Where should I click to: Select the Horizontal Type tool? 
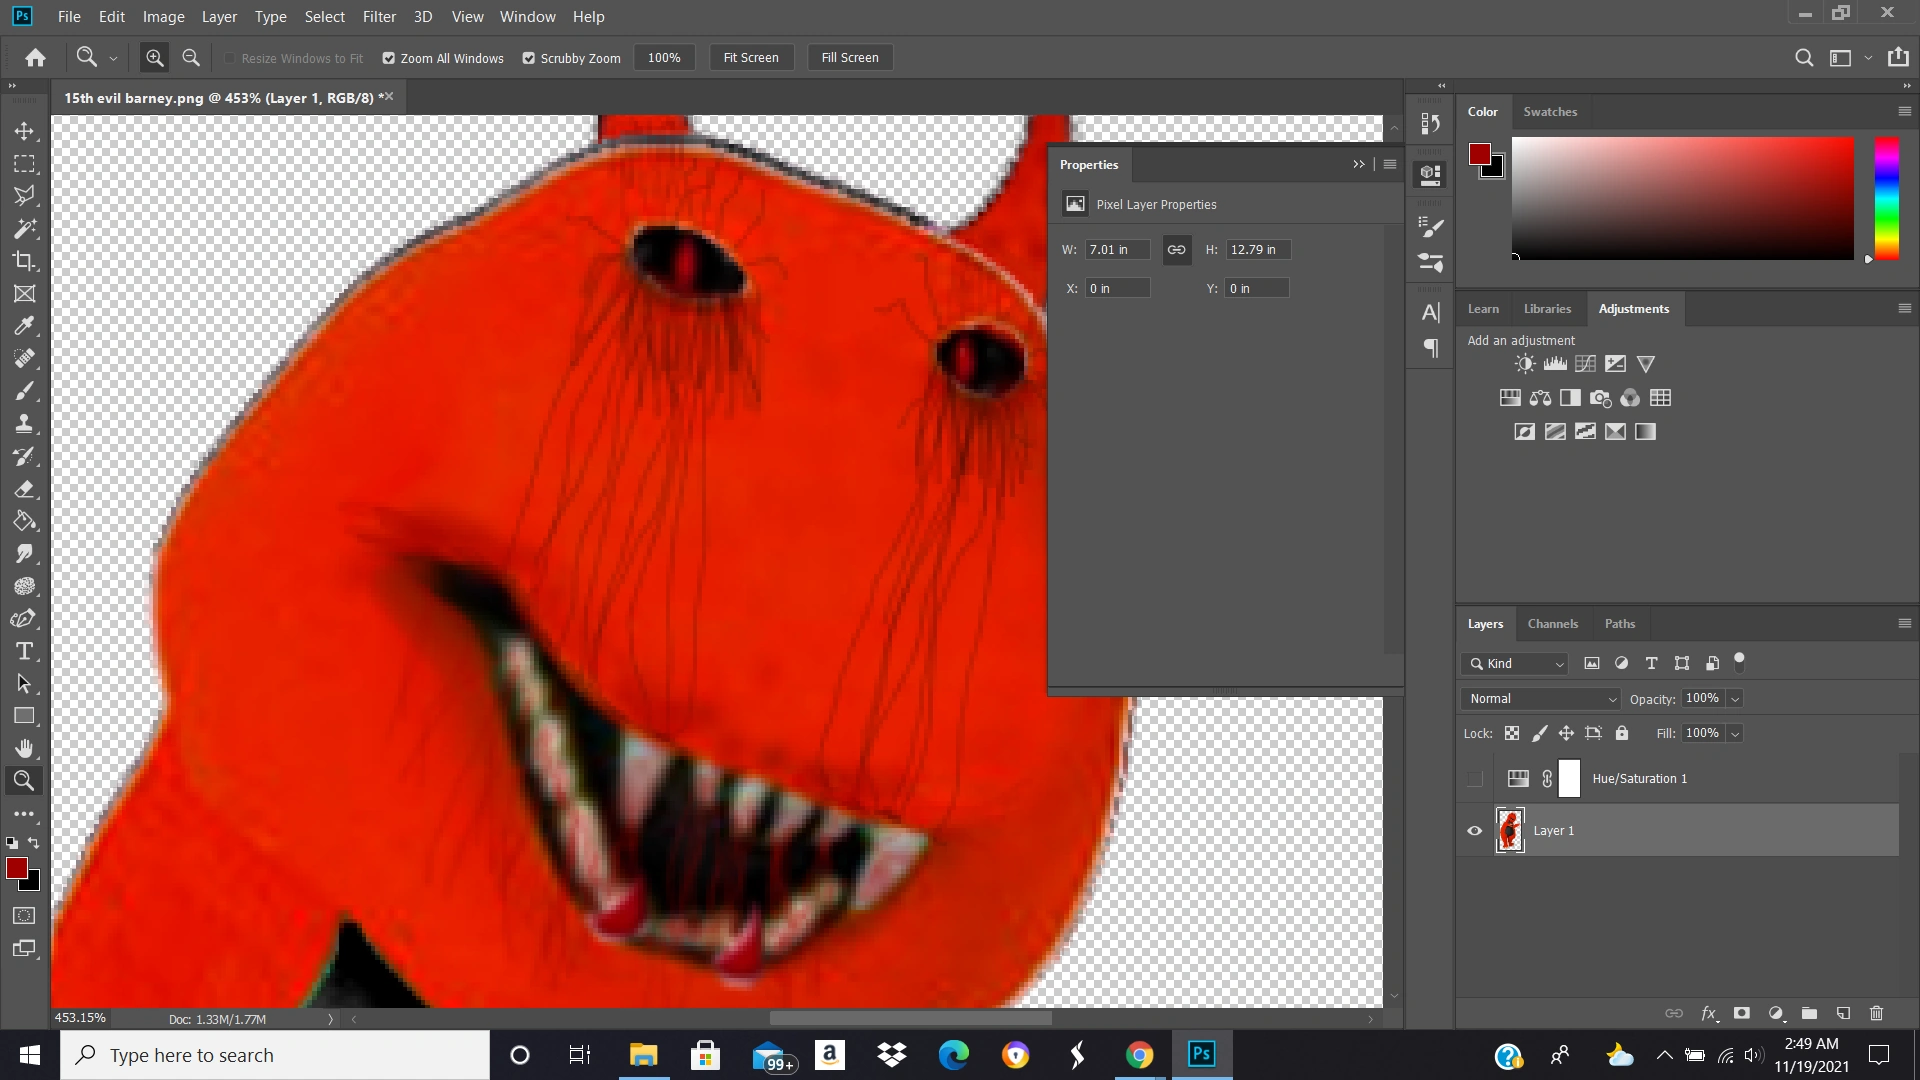pyautogui.click(x=25, y=651)
